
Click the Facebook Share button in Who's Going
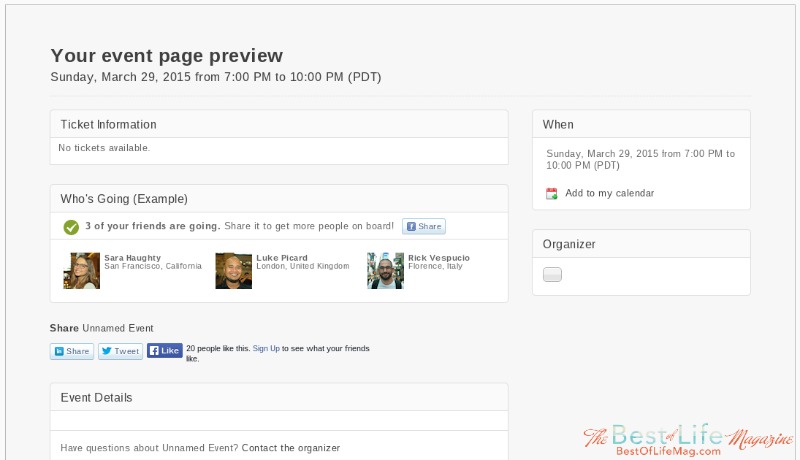point(423,226)
